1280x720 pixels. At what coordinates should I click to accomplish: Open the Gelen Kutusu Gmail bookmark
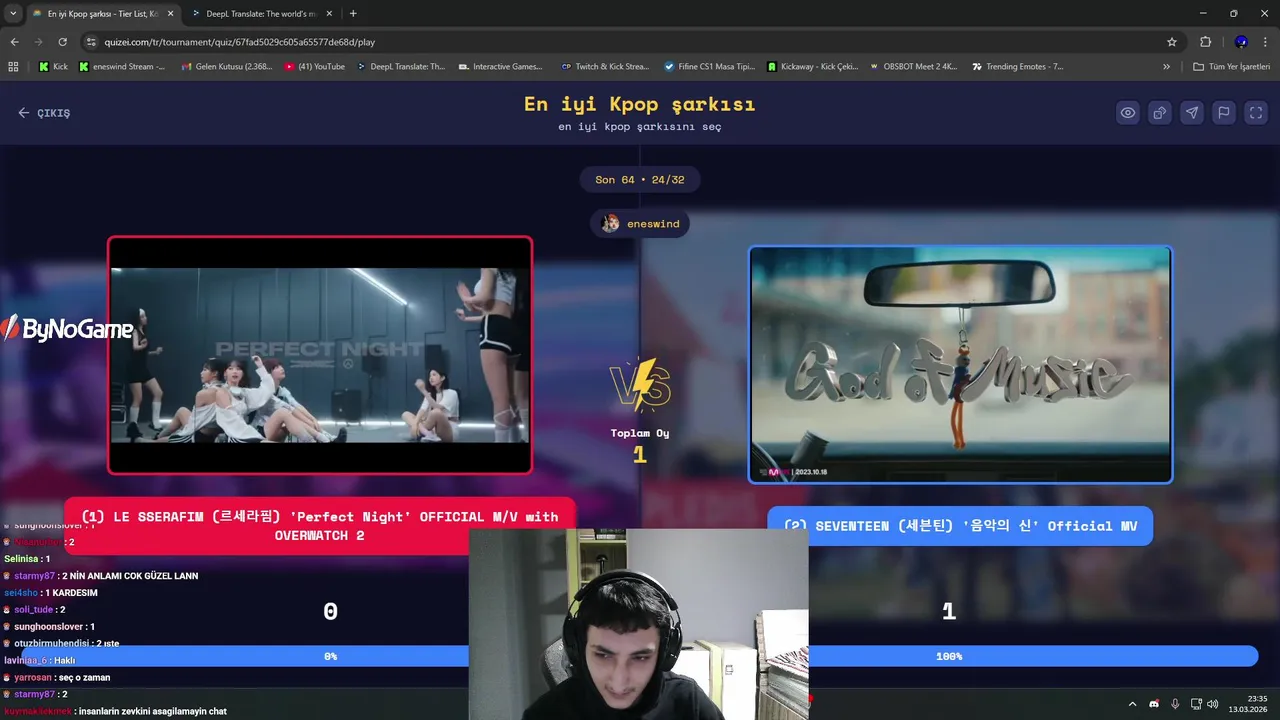[x=227, y=67]
